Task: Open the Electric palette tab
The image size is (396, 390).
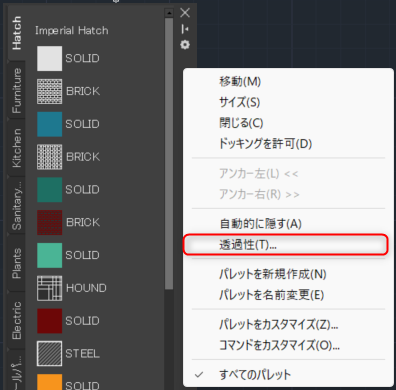Action: click(x=16, y=320)
